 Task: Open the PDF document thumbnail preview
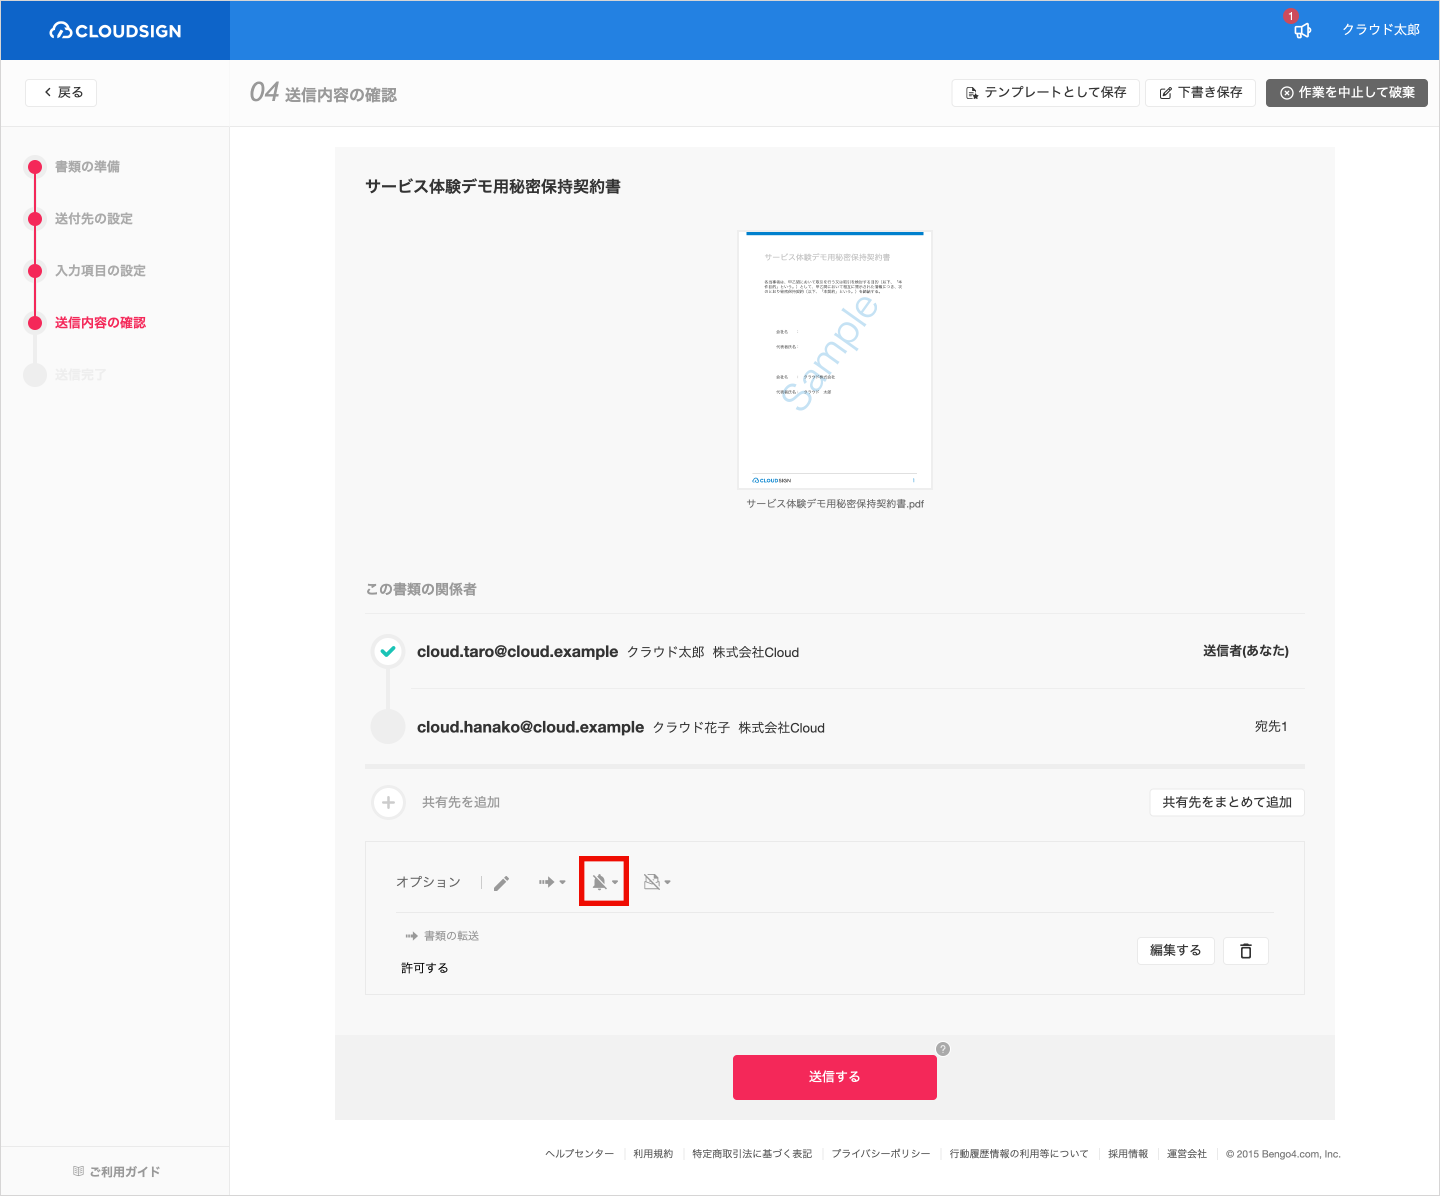835,360
